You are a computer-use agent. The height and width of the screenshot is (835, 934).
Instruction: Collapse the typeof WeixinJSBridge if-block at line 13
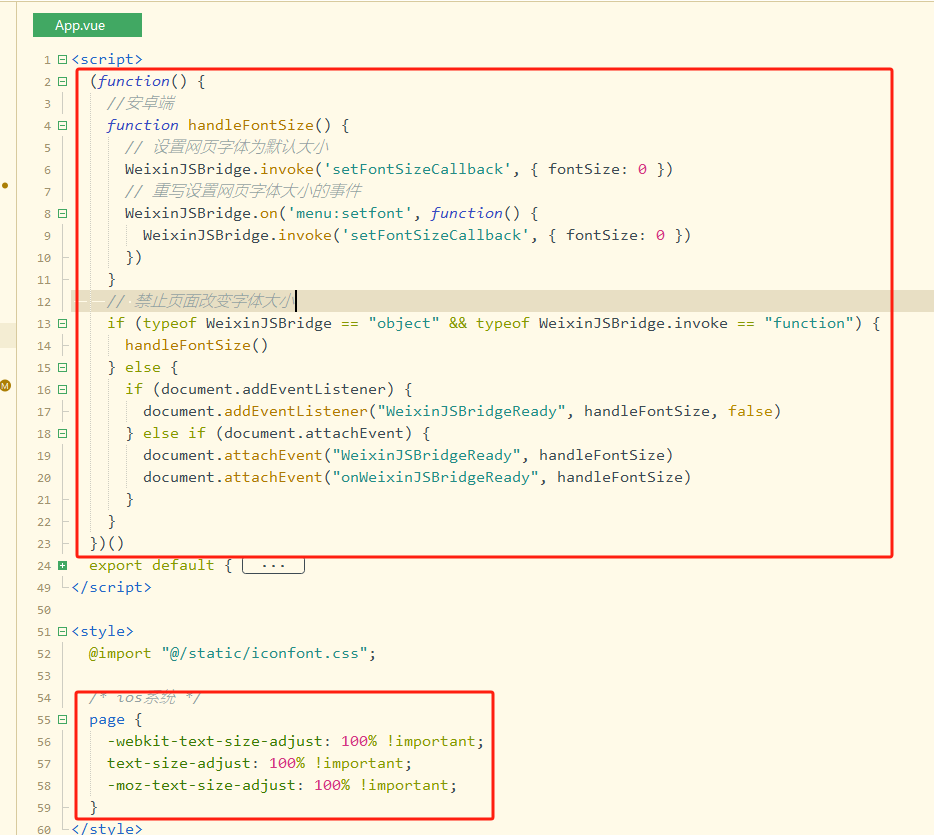coord(63,324)
